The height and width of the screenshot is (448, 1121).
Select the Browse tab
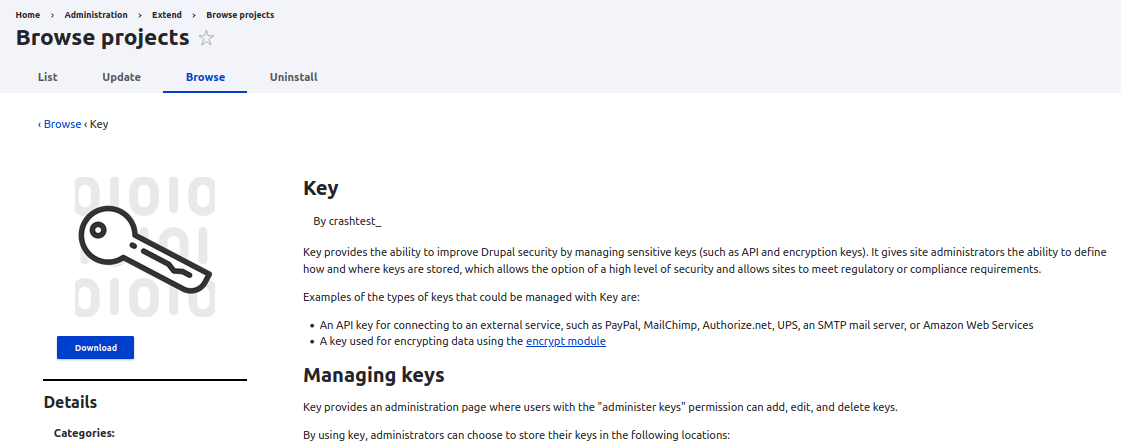click(x=205, y=77)
